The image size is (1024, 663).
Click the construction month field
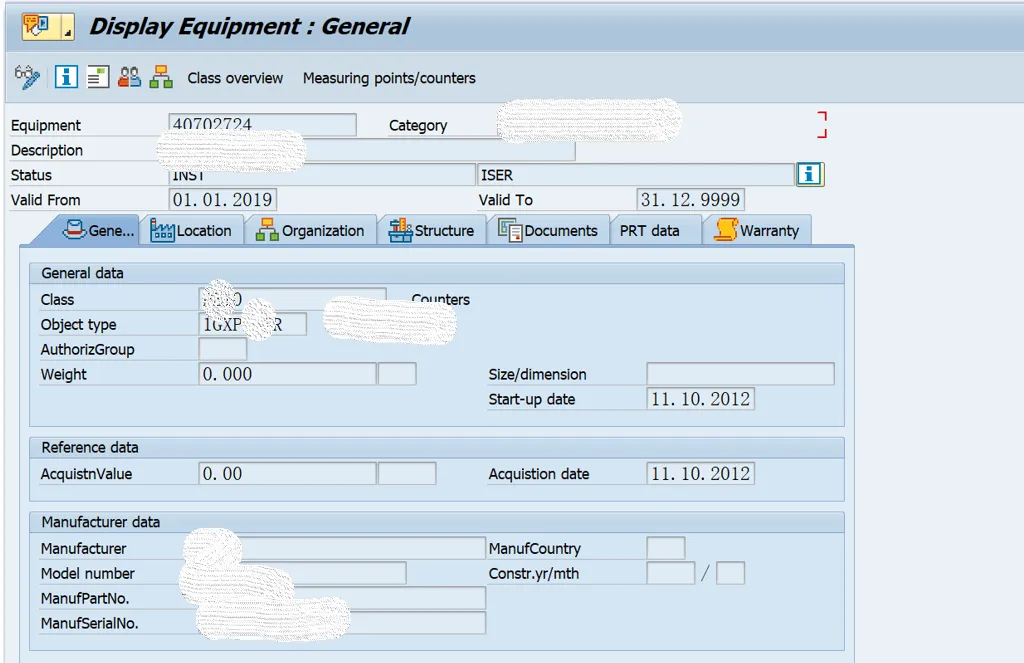pos(730,573)
